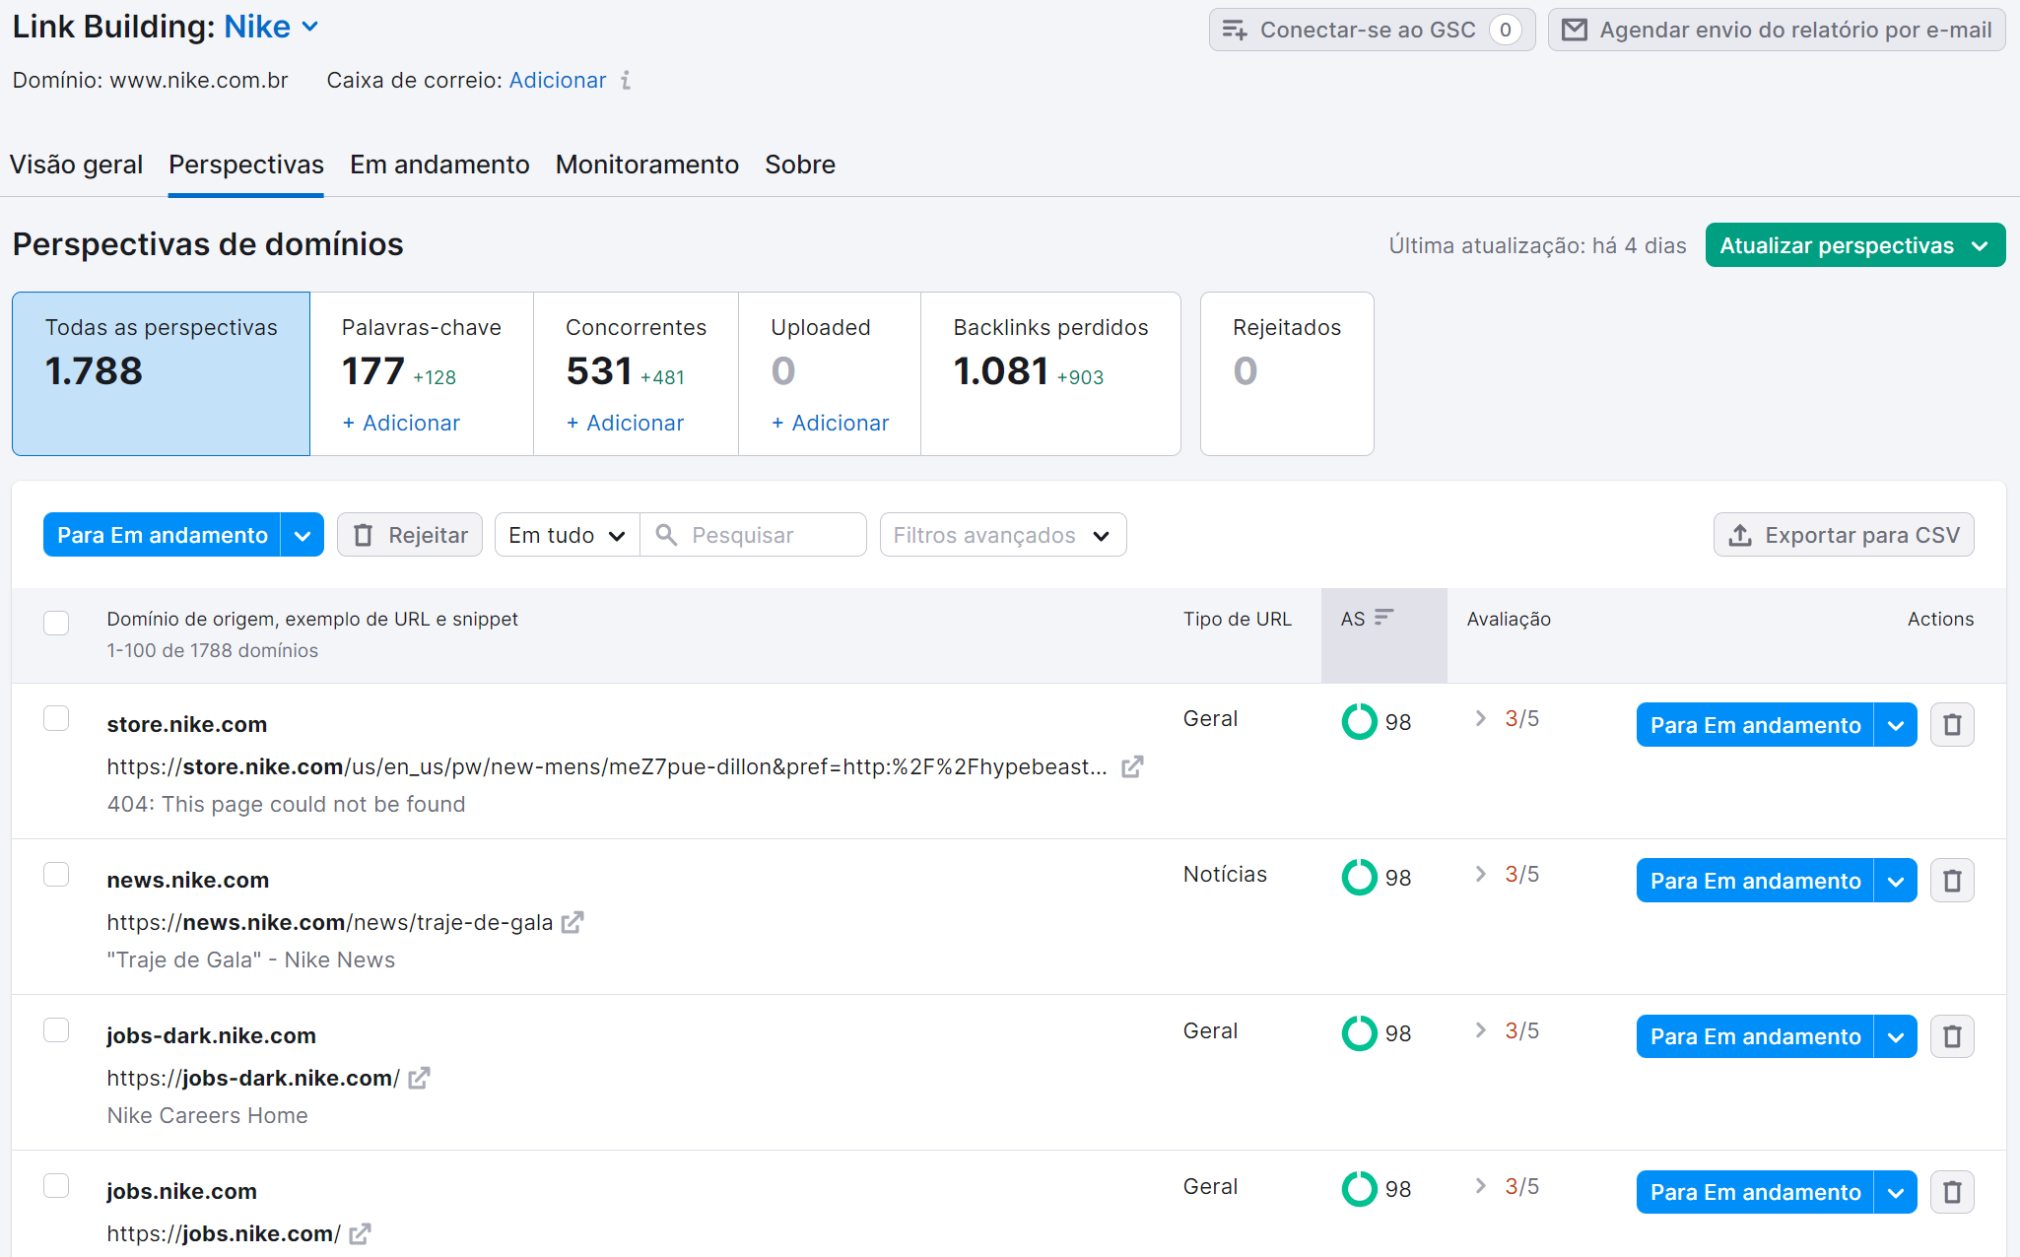The image size is (2020, 1257).
Task: Select the Backlinks perdidos 1.081 card
Action: point(1050,374)
